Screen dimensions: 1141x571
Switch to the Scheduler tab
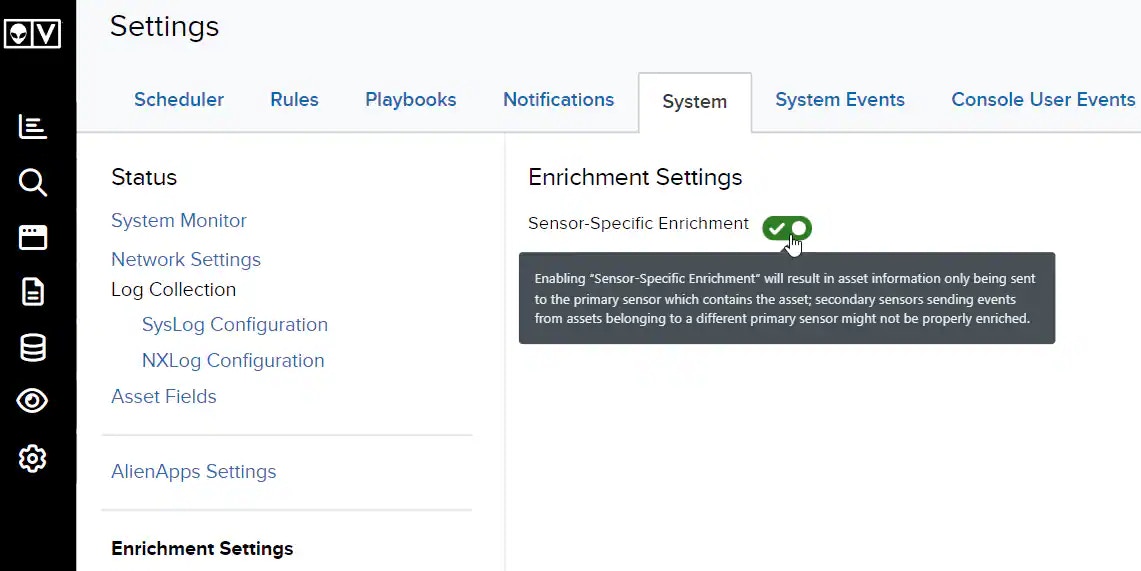tap(179, 100)
